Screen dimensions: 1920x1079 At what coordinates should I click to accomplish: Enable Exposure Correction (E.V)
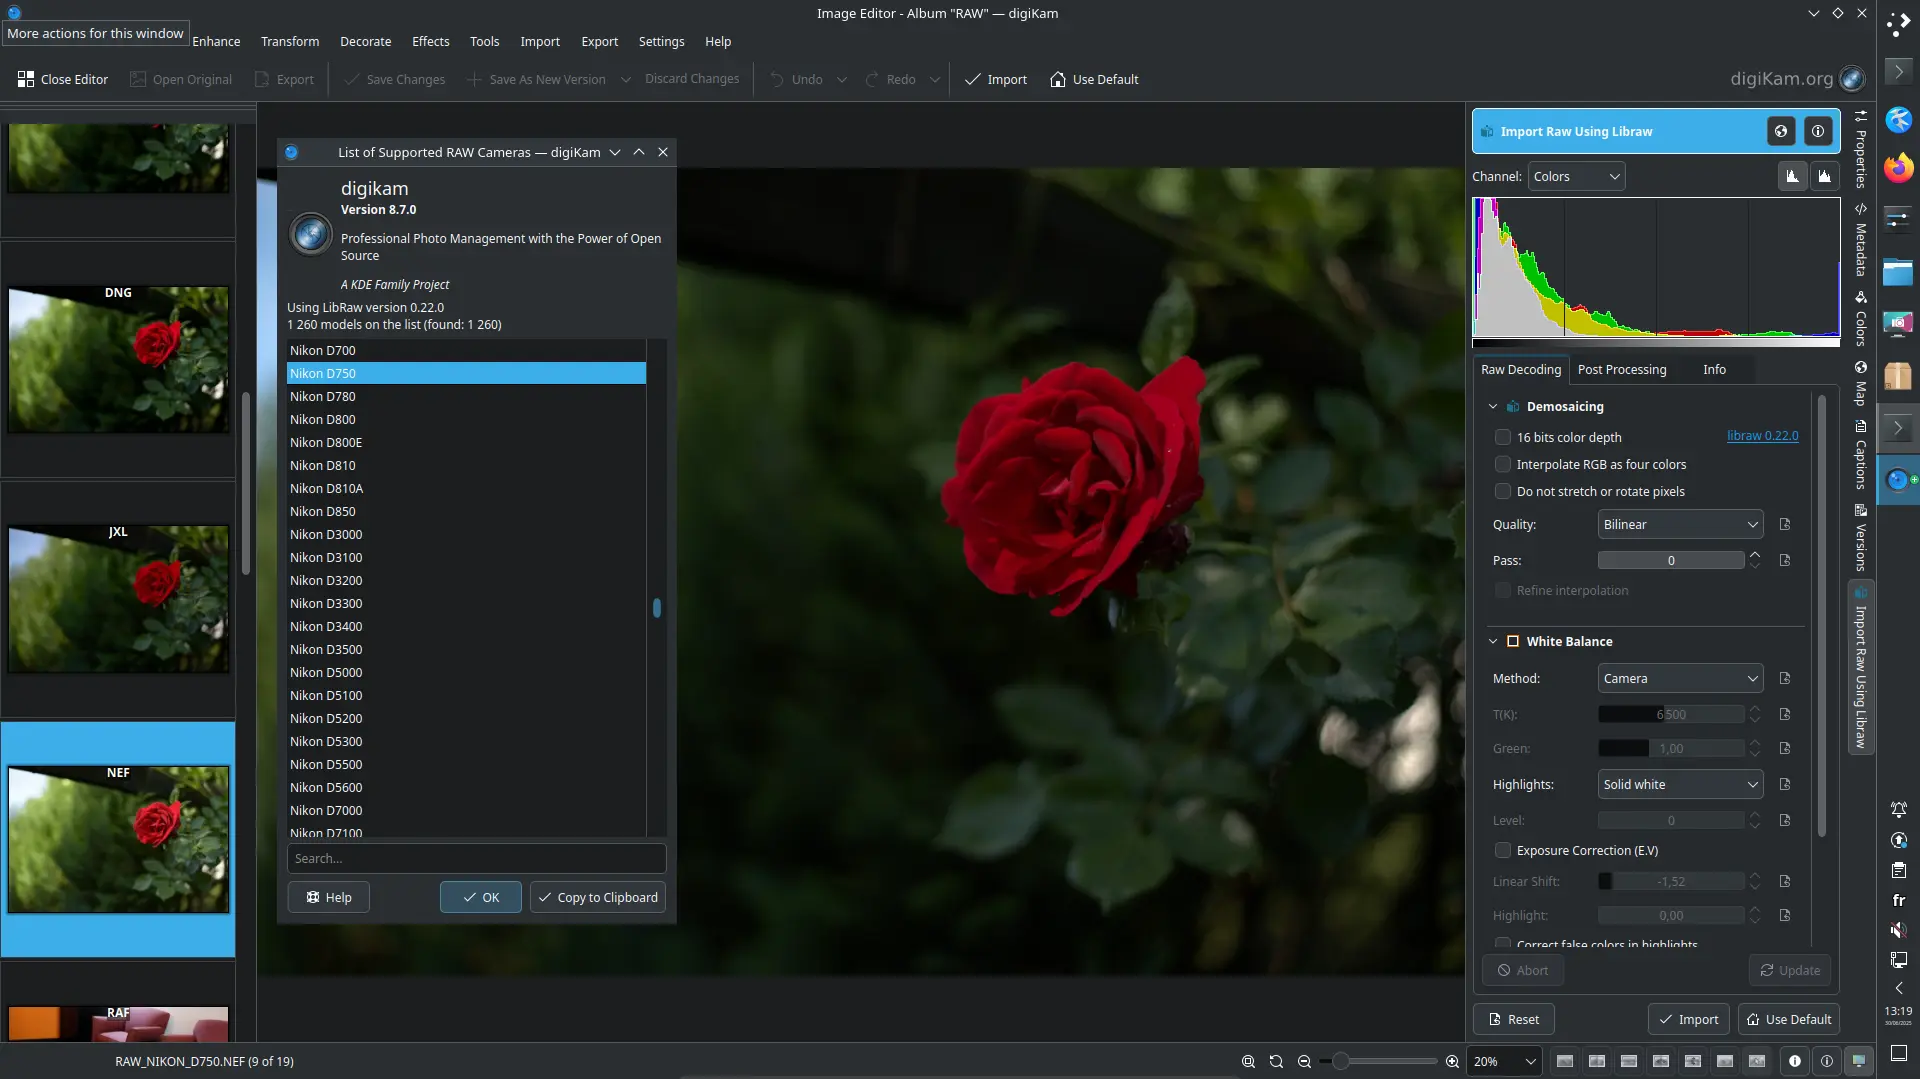(1504, 850)
